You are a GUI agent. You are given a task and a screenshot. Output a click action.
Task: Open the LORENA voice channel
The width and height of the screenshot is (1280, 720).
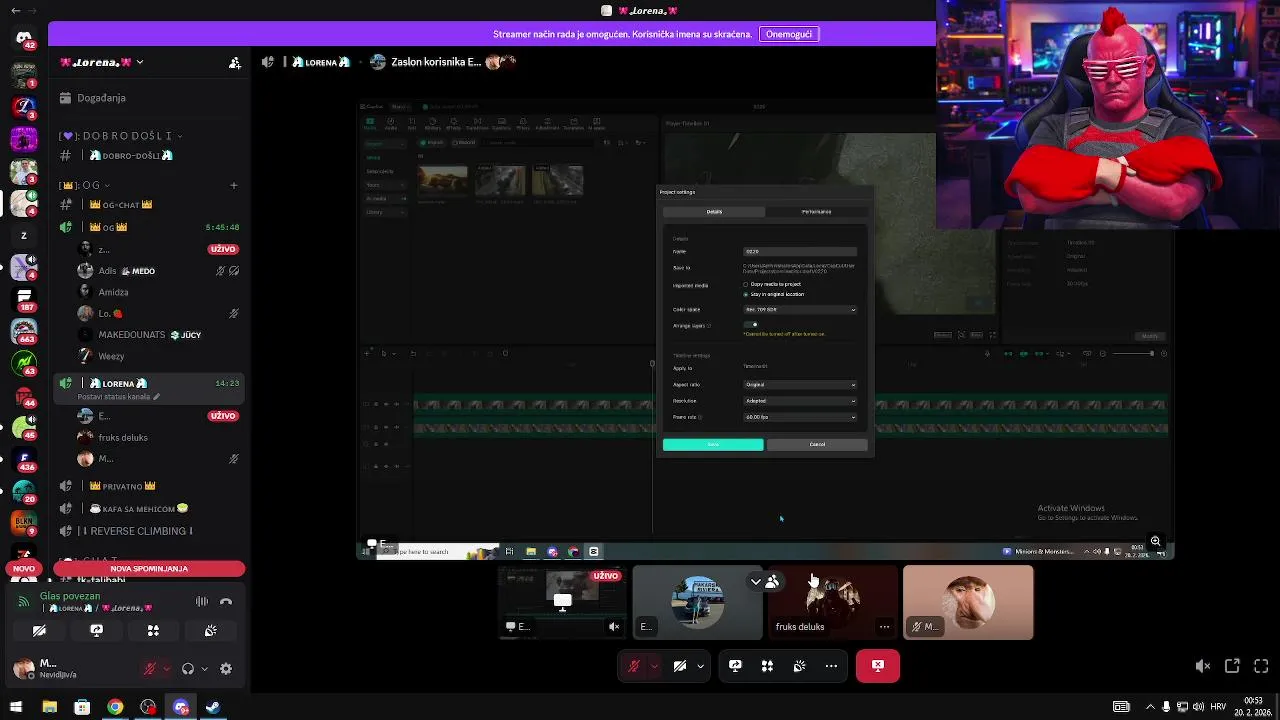coord(150,383)
